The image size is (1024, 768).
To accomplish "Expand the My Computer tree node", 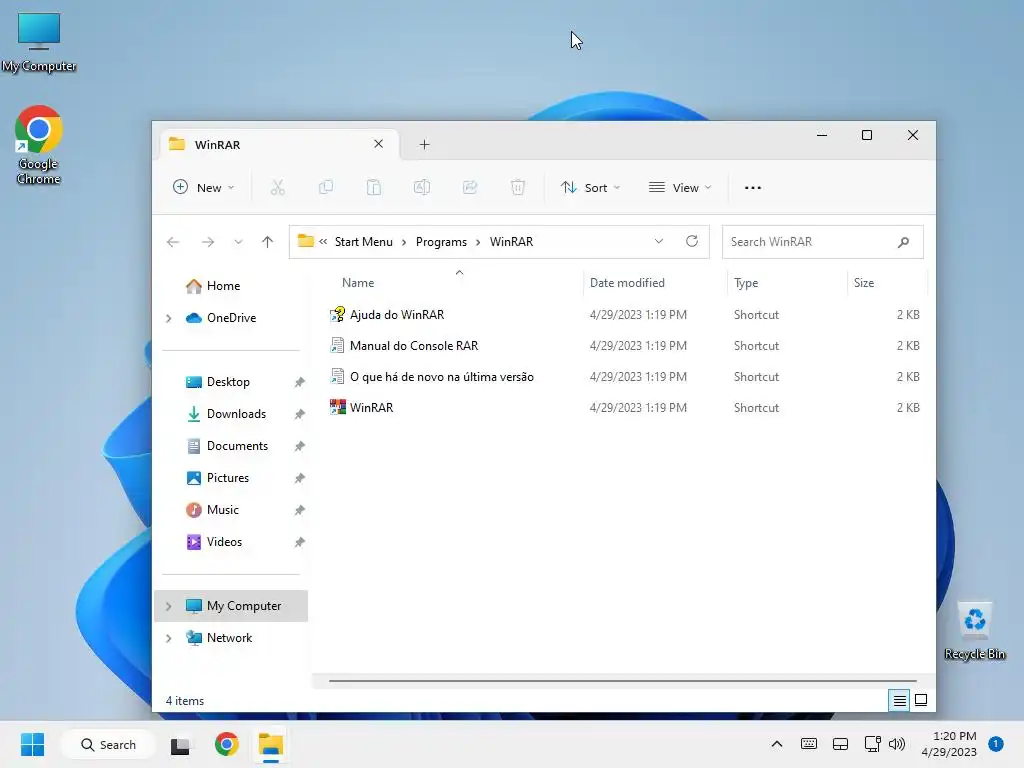I will click(168, 606).
